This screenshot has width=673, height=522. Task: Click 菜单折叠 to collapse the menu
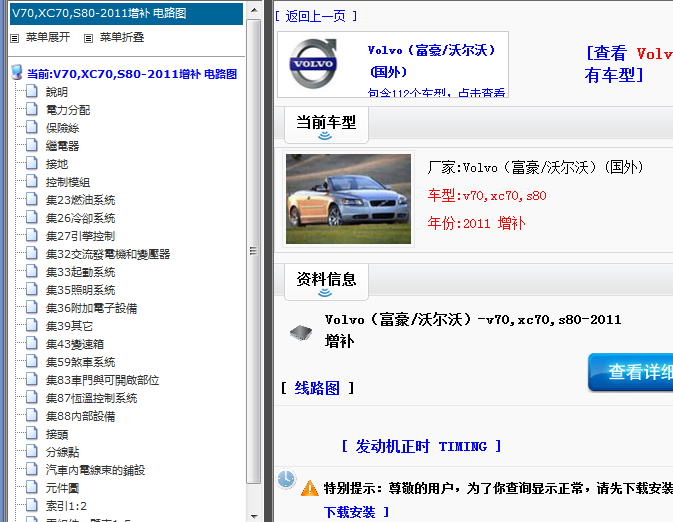122,38
